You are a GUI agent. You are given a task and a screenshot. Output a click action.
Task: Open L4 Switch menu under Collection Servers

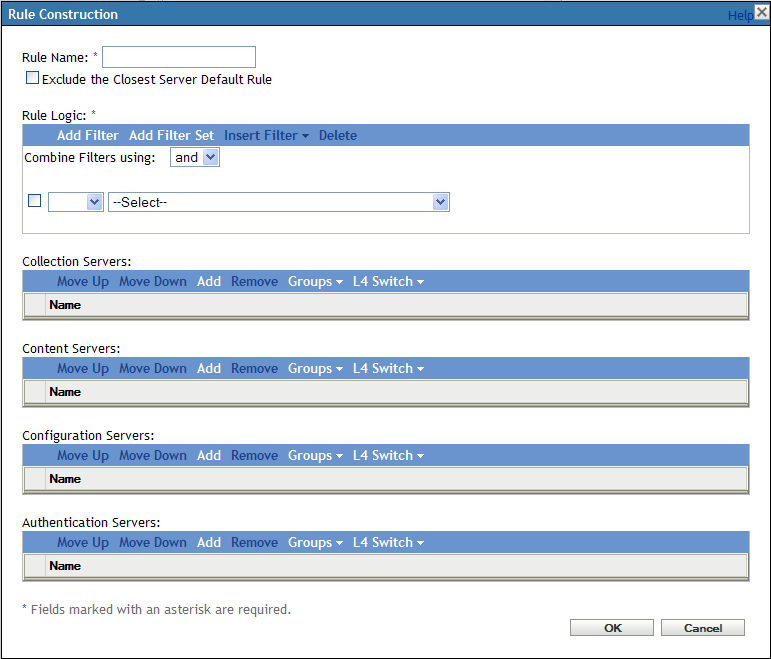tap(388, 281)
